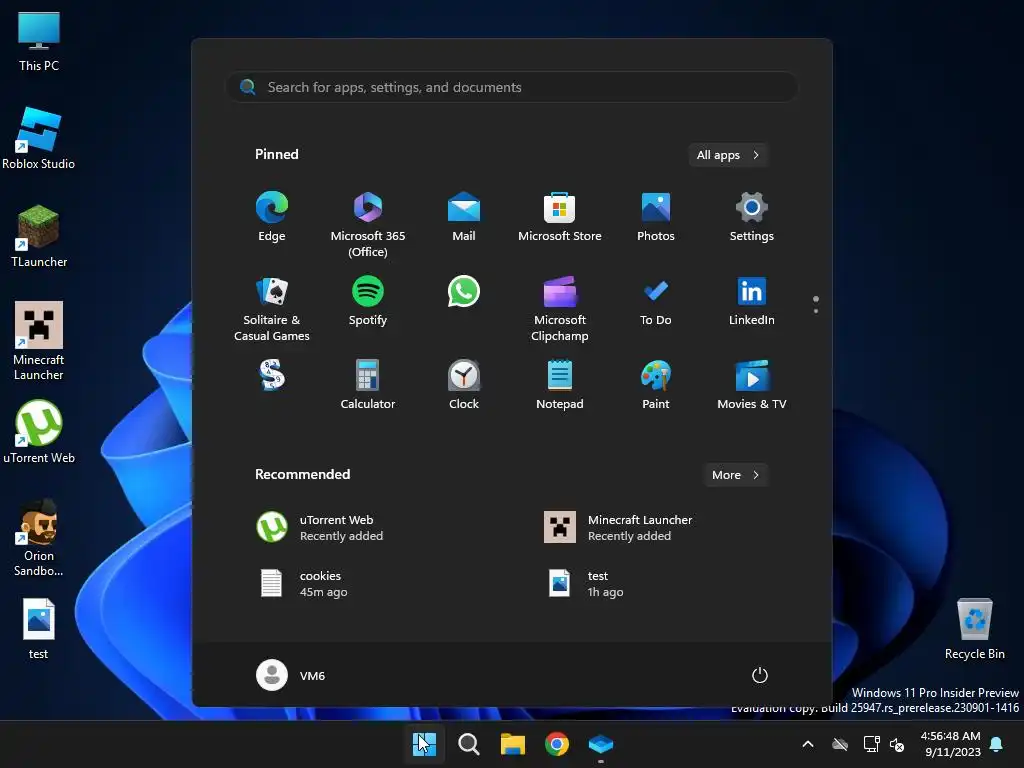This screenshot has height=768, width=1024.
Task: Select TLauncher desktop shortcut
Action: point(39,236)
